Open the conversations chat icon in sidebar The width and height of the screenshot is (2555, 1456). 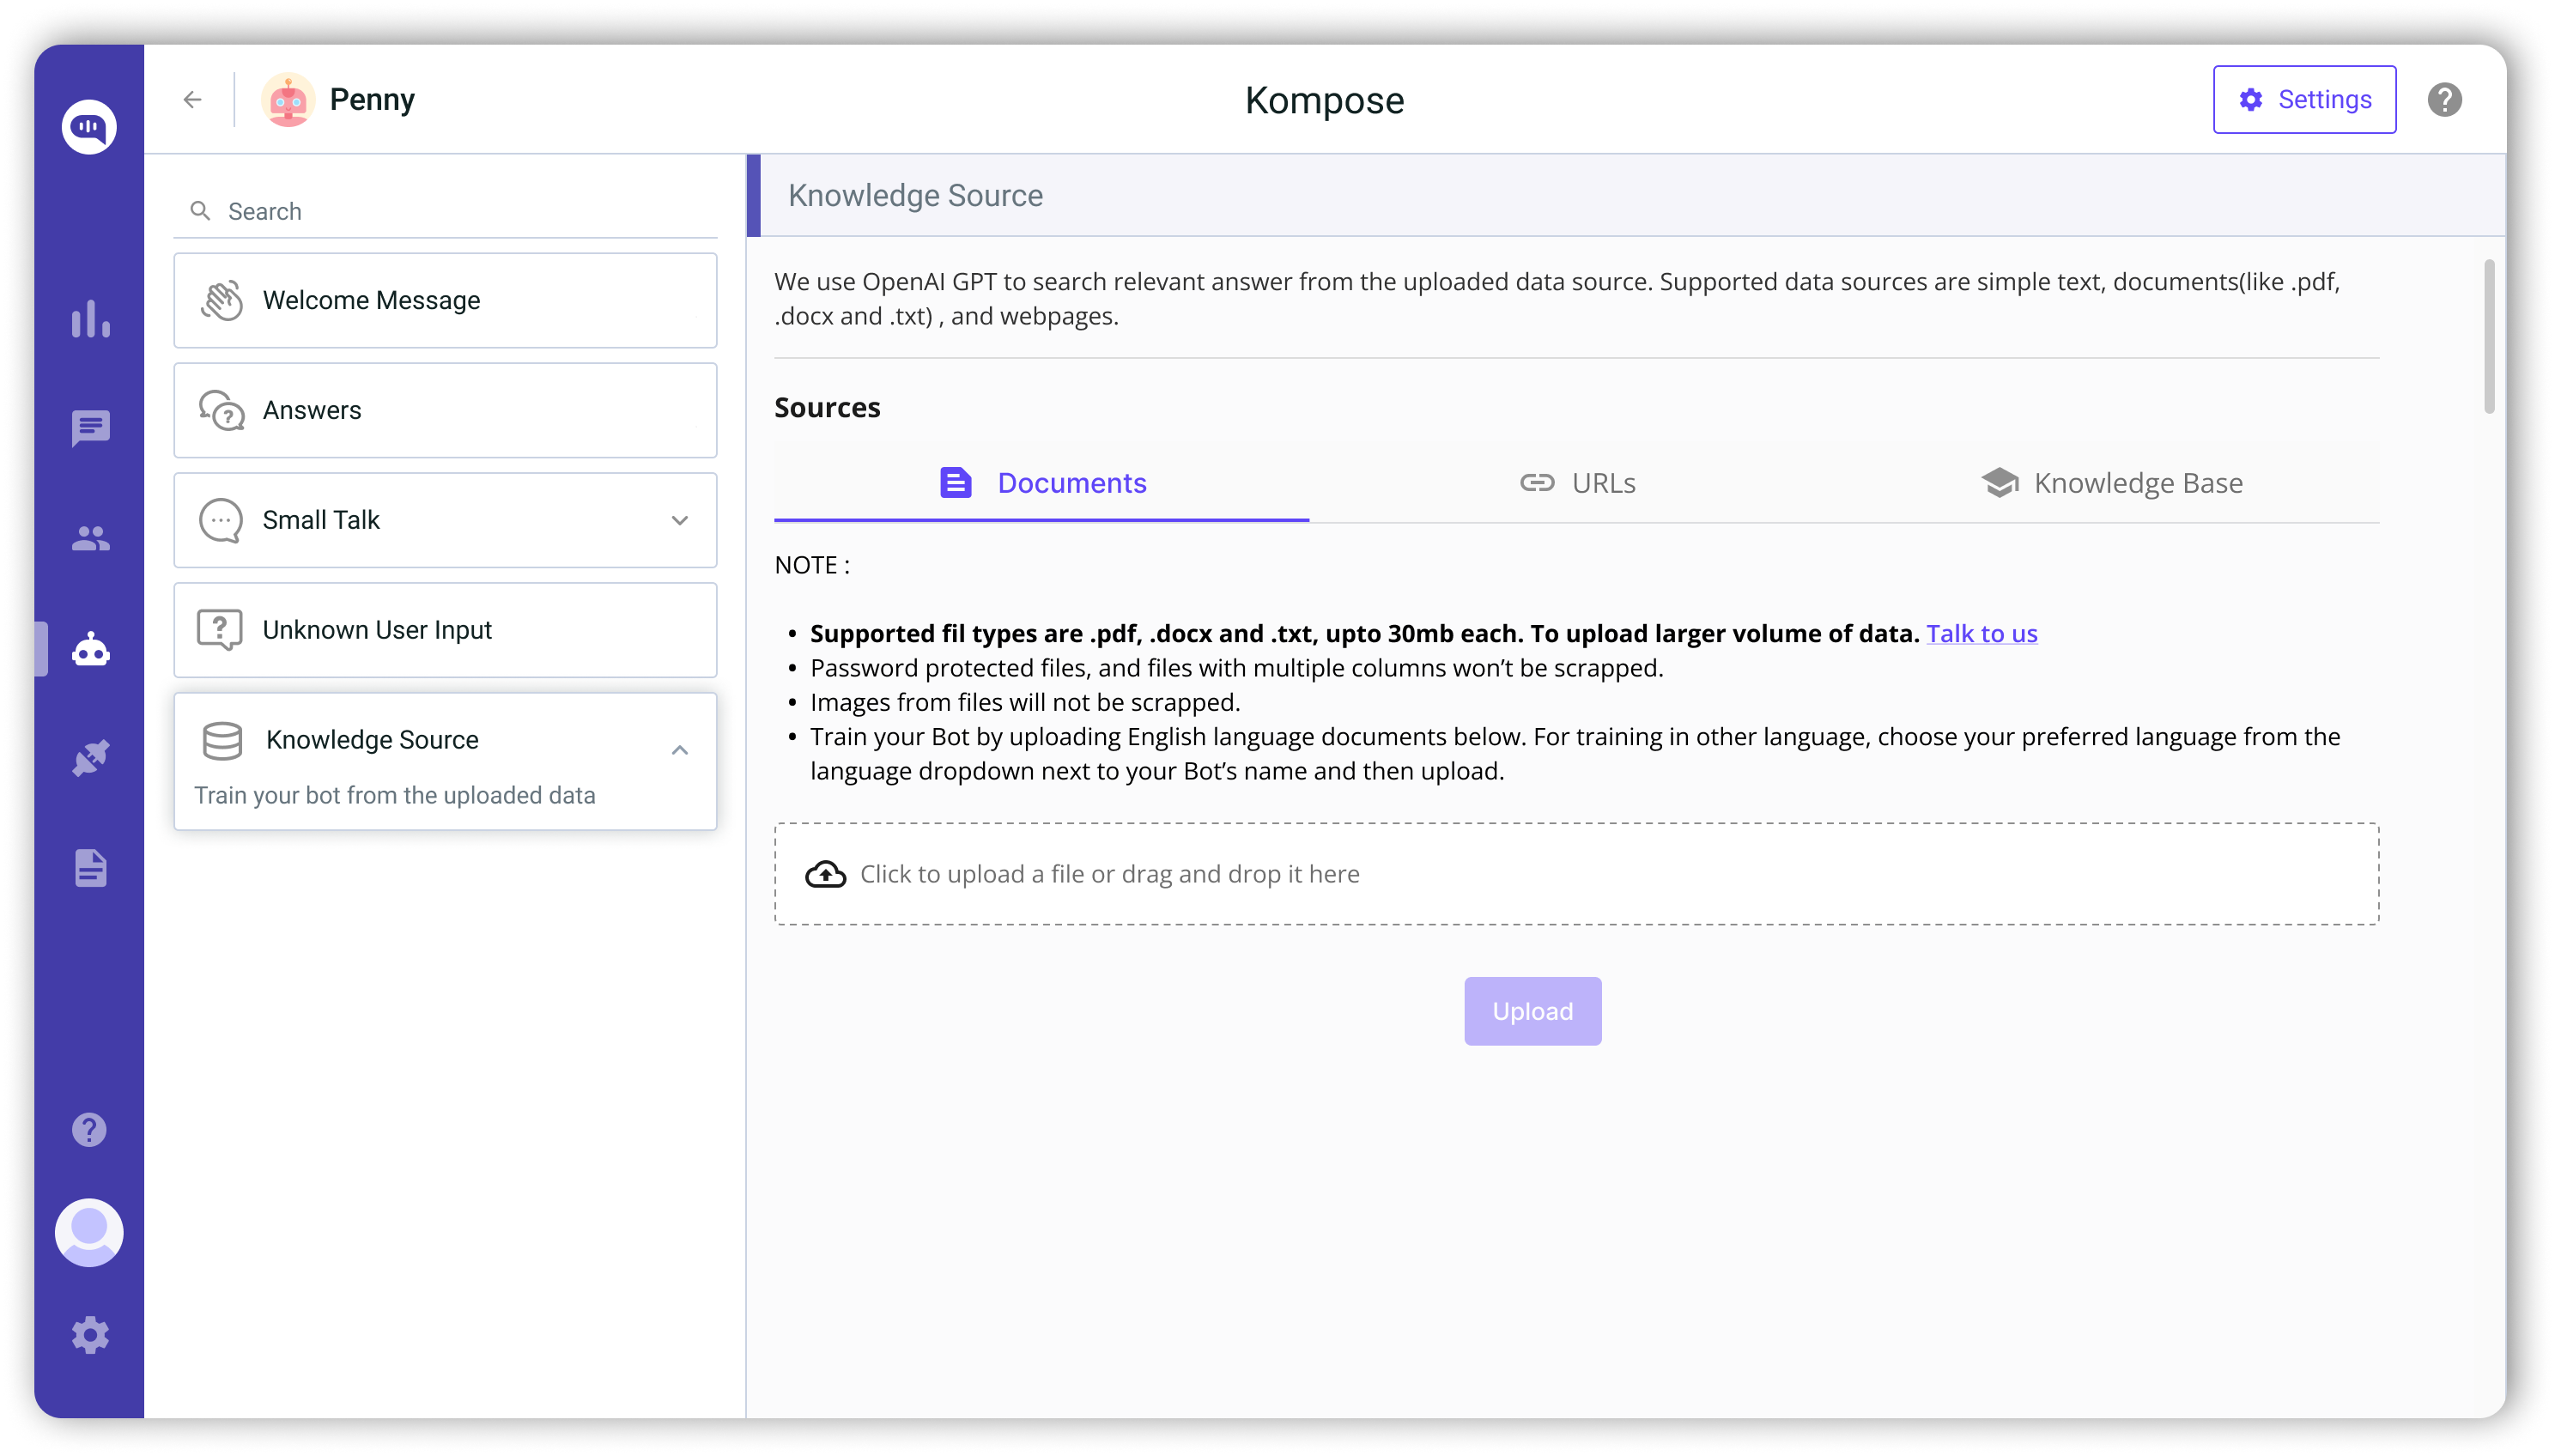89,429
